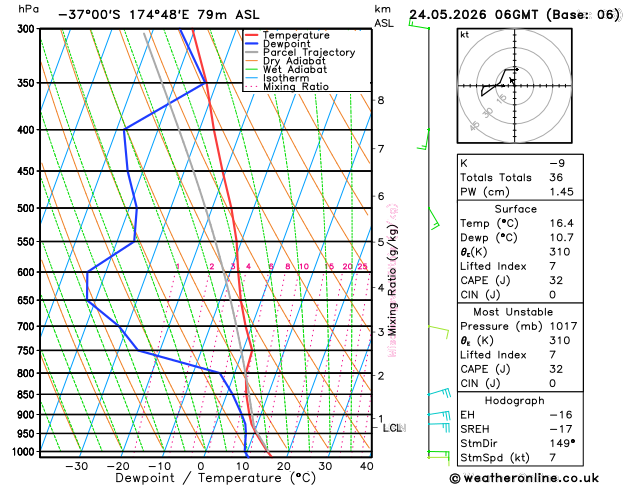Click the hodograph 'kt' unit label
Screen dimensions: 629x486
click(465, 35)
